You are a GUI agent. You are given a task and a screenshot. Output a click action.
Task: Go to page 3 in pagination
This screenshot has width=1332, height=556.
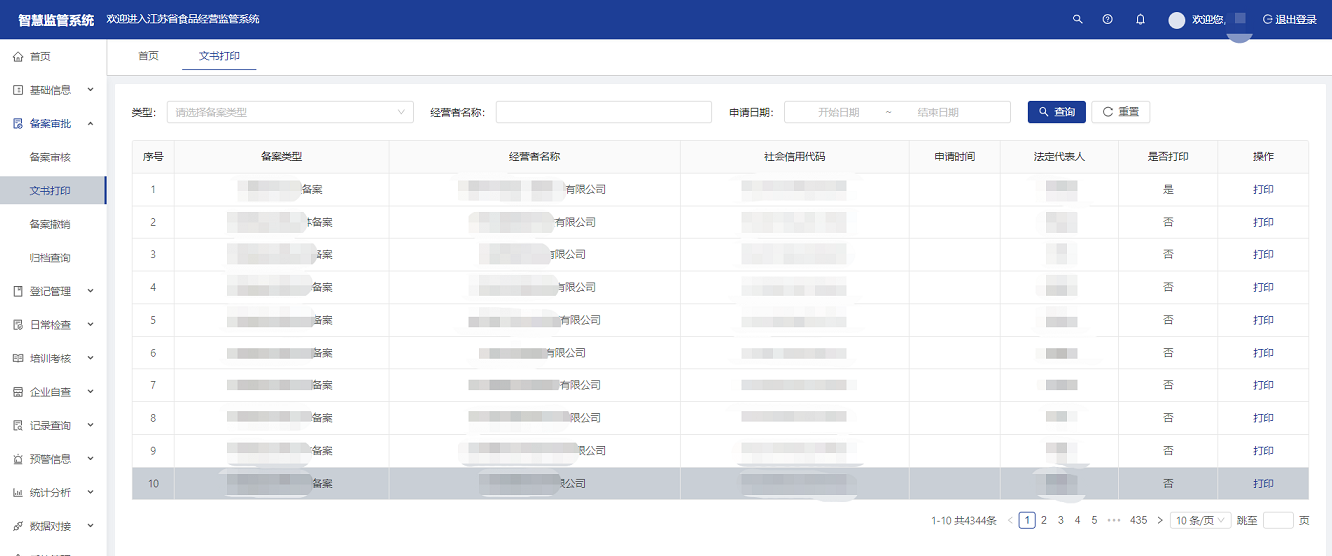pyautogui.click(x=1060, y=520)
